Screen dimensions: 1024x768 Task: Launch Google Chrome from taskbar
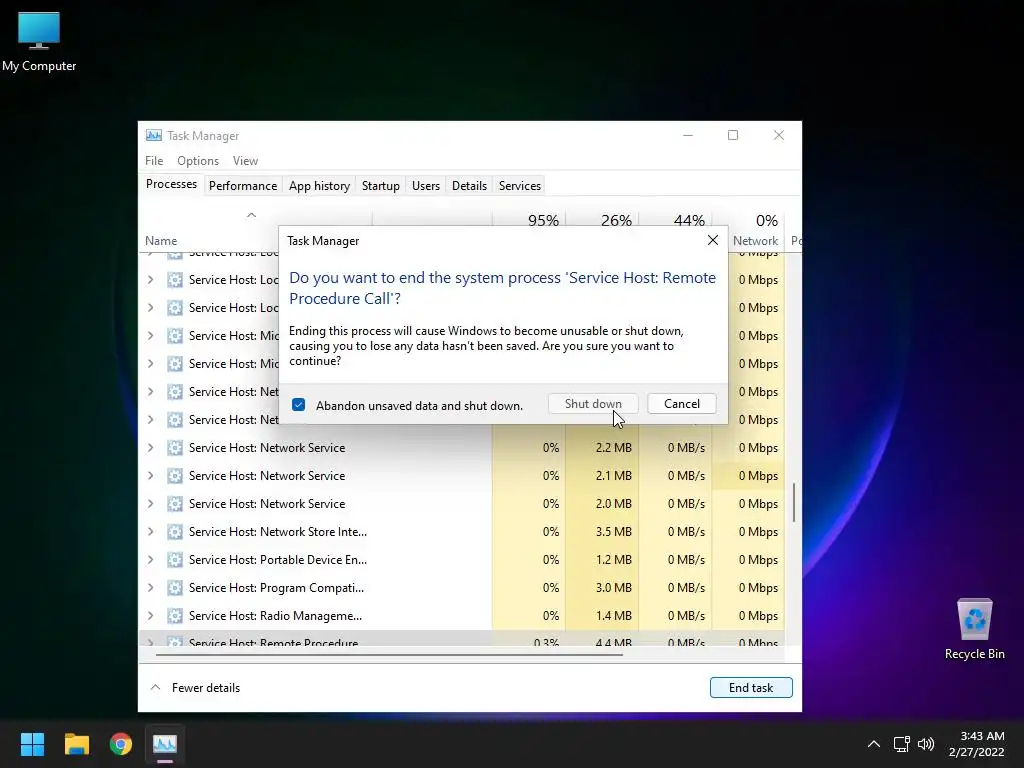point(121,744)
